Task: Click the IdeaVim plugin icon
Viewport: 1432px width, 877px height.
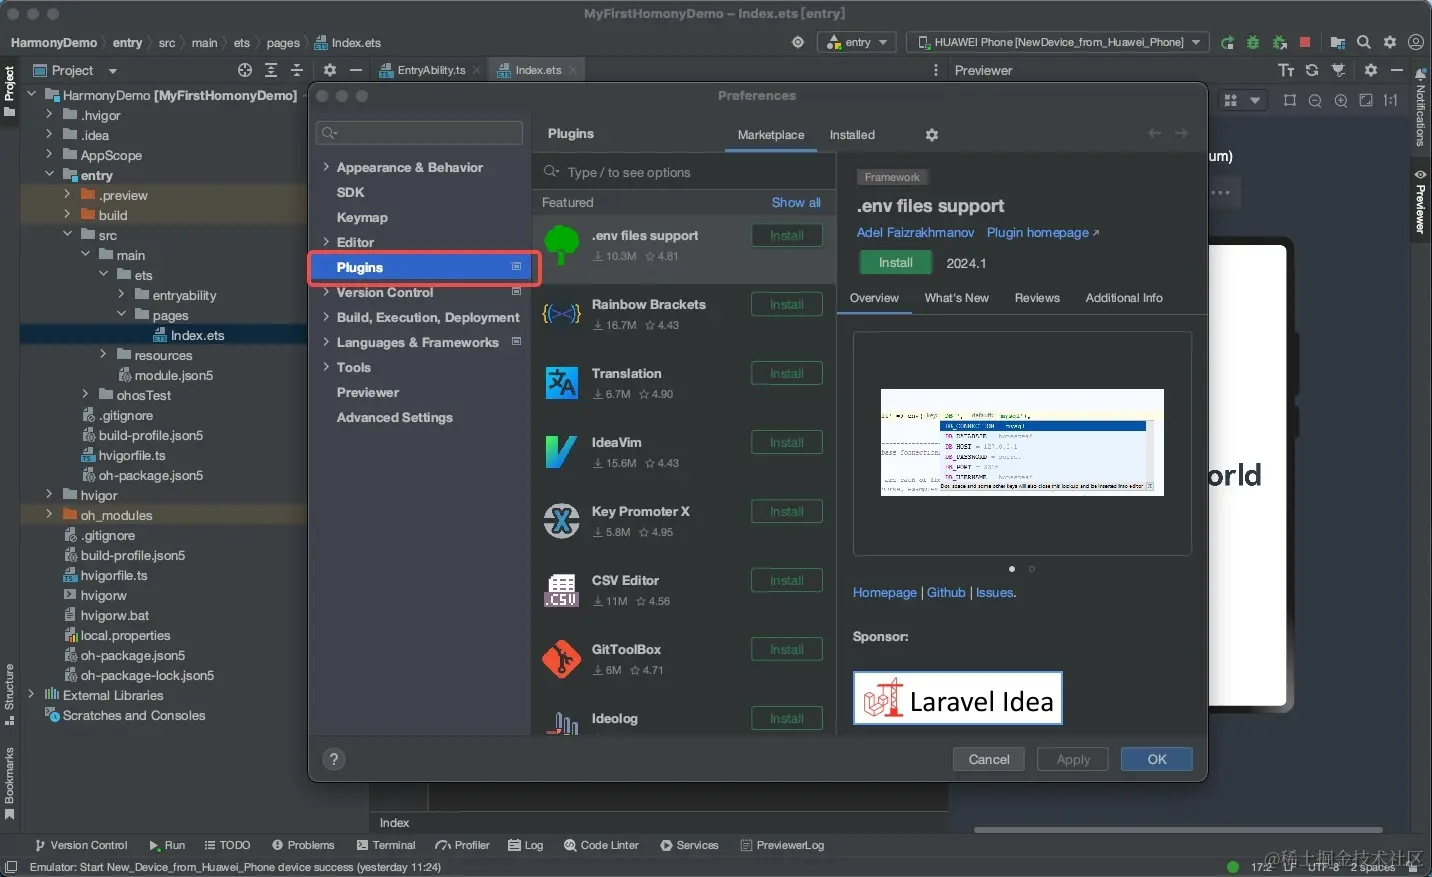Action: 561,452
